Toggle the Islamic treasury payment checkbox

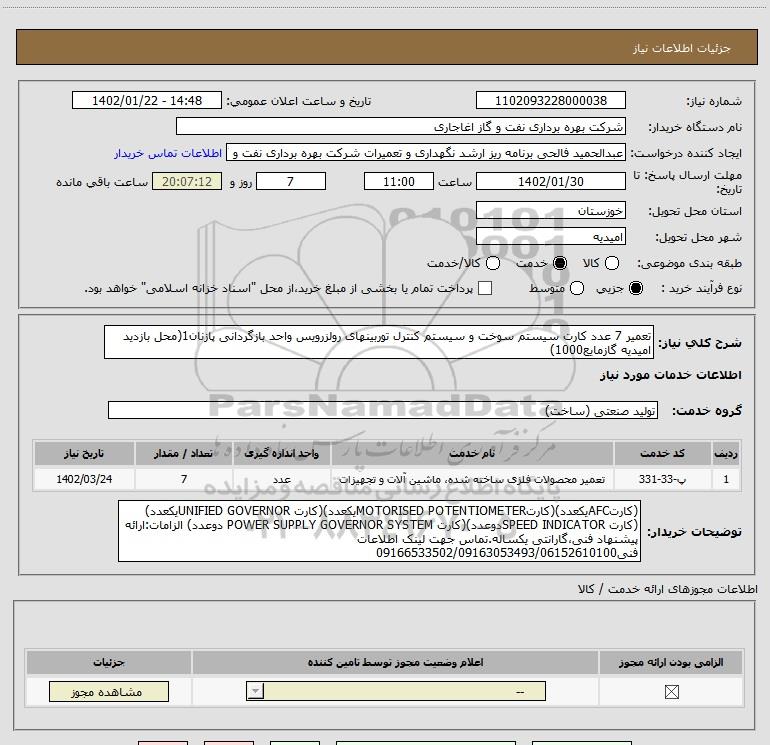point(485,288)
